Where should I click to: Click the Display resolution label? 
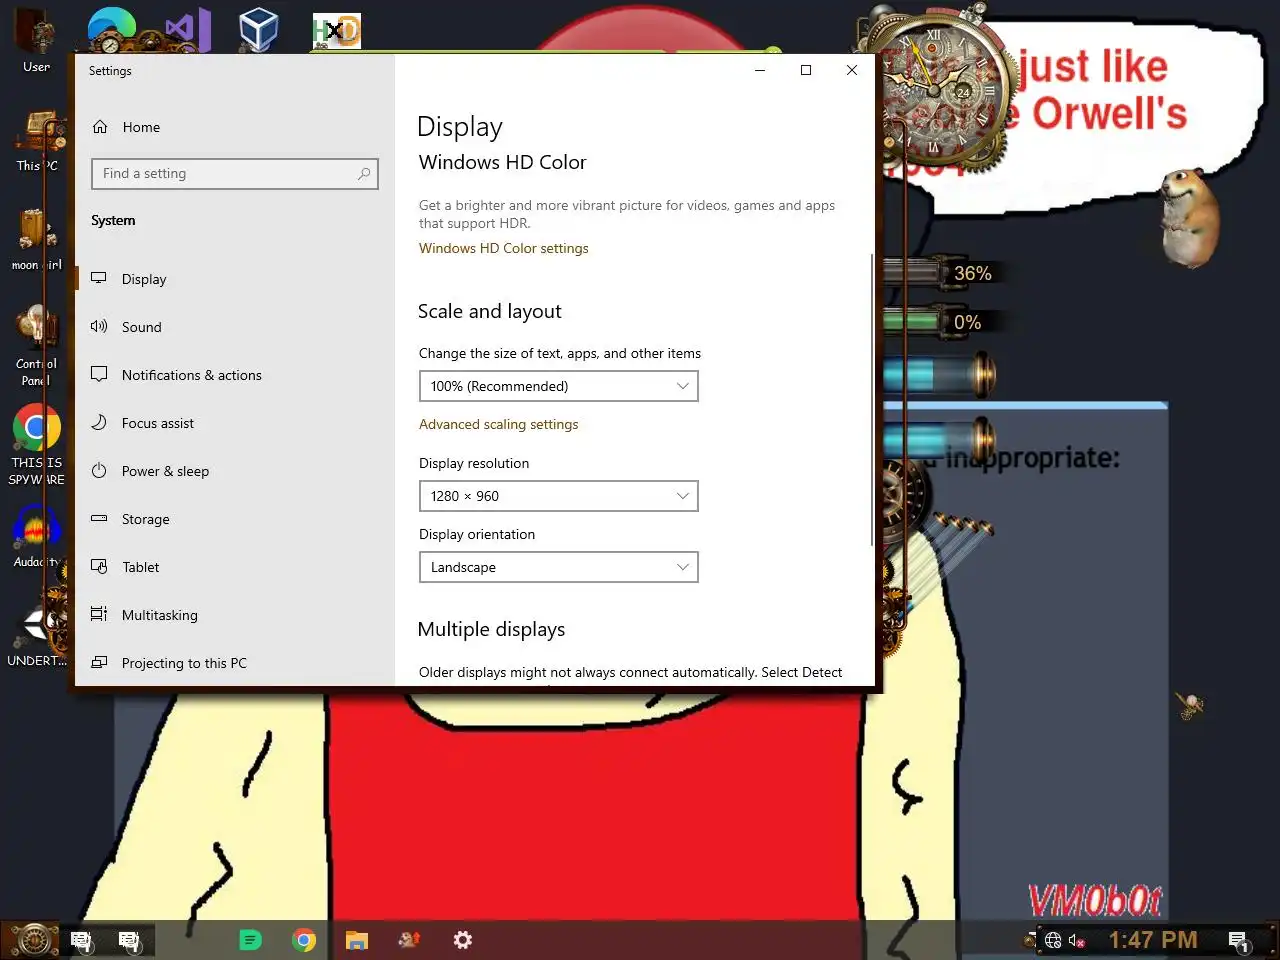[474, 463]
